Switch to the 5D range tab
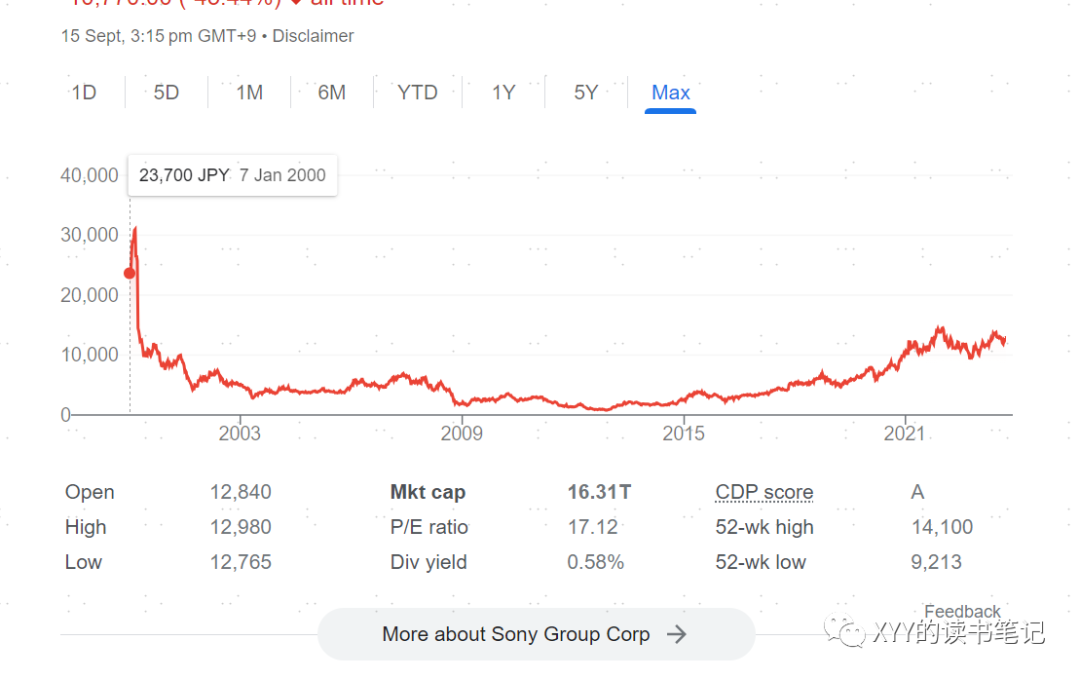The width and height of the screenshot is (1080, 679). (166, 93)
